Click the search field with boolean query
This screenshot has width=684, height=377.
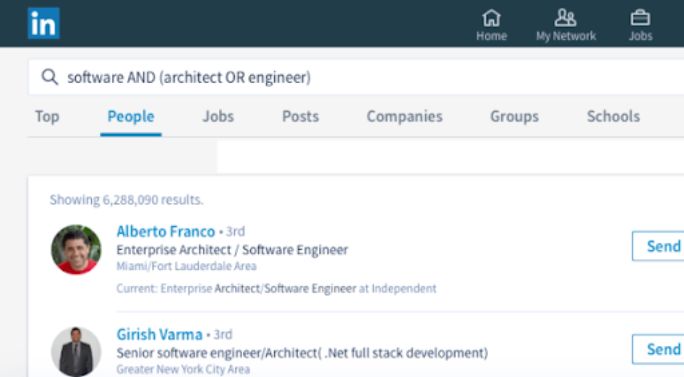pos(356,77)
